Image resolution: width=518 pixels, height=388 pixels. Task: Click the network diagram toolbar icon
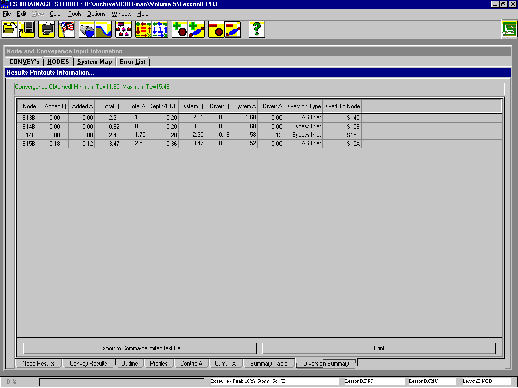point(123,29)
